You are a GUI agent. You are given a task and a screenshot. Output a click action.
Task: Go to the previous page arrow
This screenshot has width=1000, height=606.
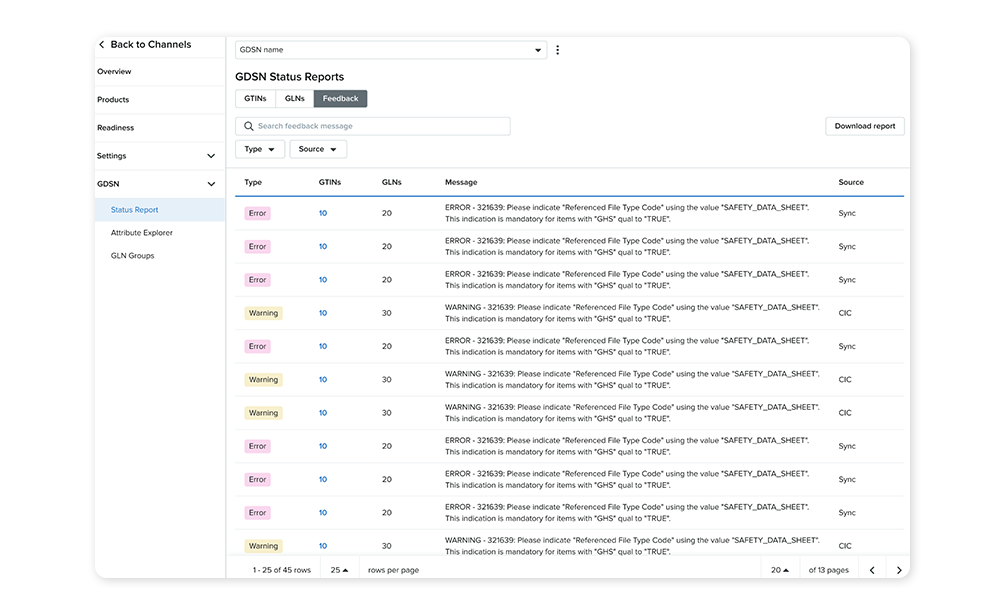(x=872, y=570)
